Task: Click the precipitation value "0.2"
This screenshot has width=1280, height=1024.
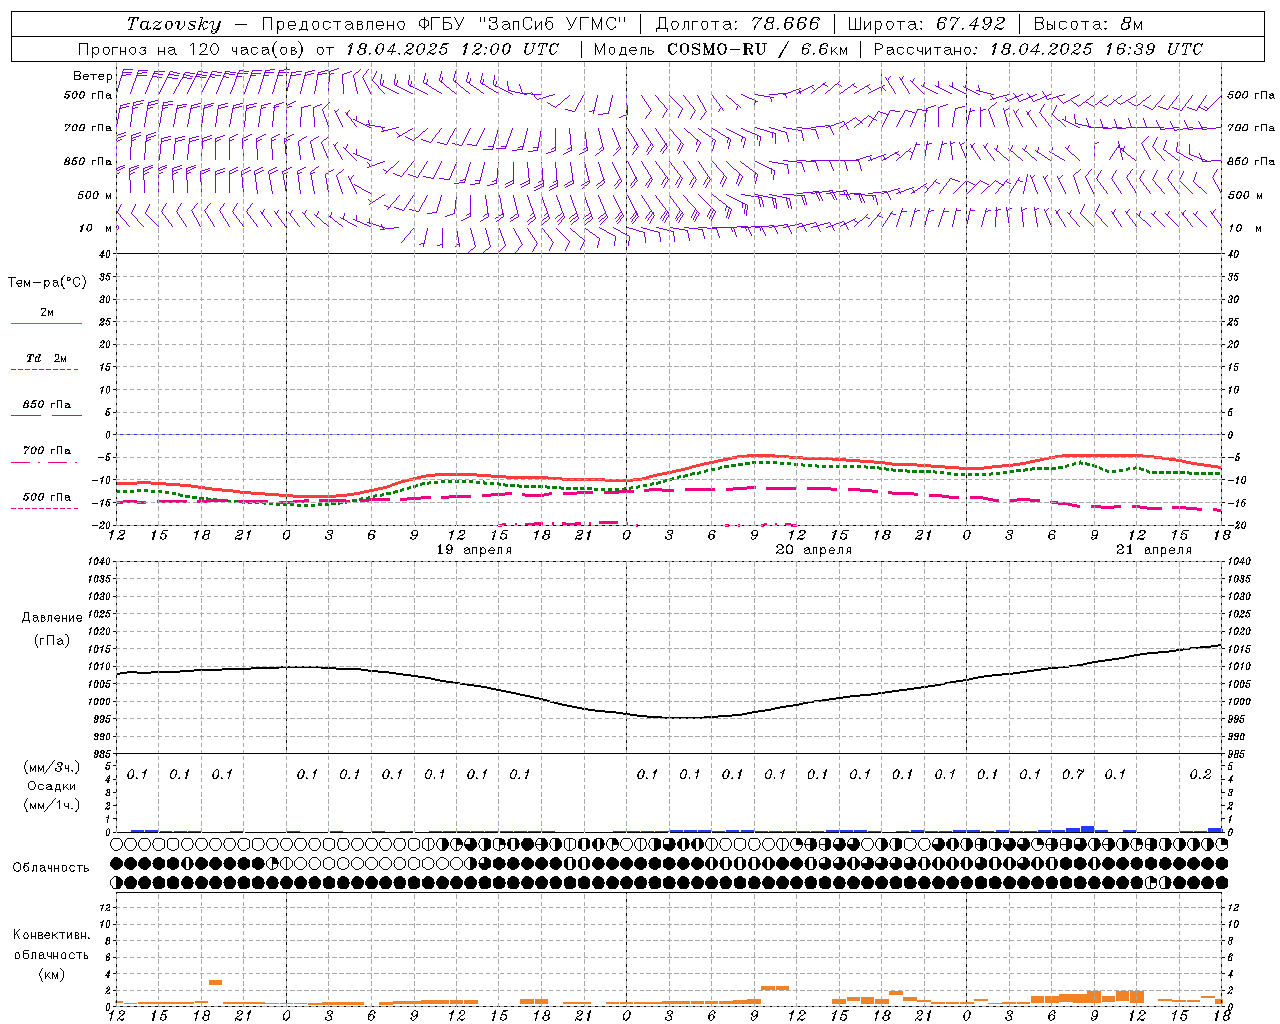Action: [1200, 775]
